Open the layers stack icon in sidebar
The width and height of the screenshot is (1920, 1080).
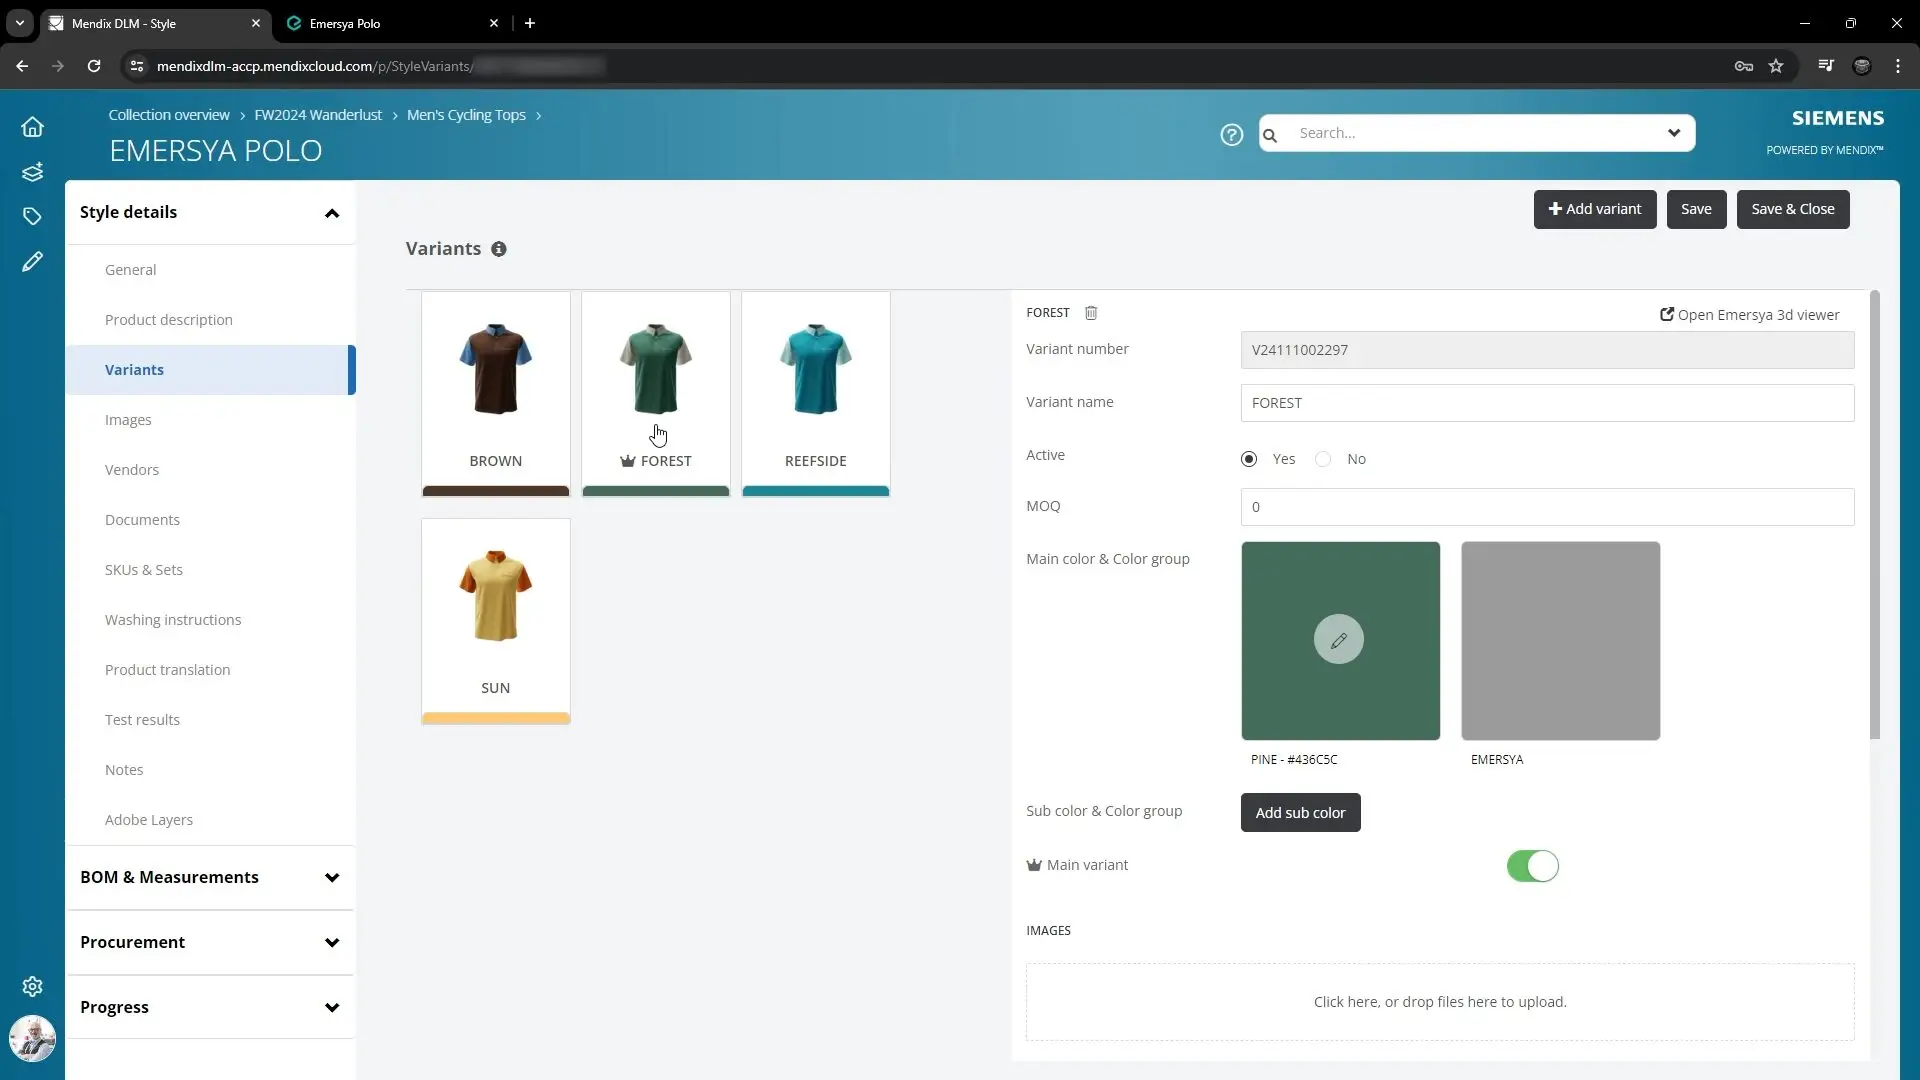[x=32, y=172]
